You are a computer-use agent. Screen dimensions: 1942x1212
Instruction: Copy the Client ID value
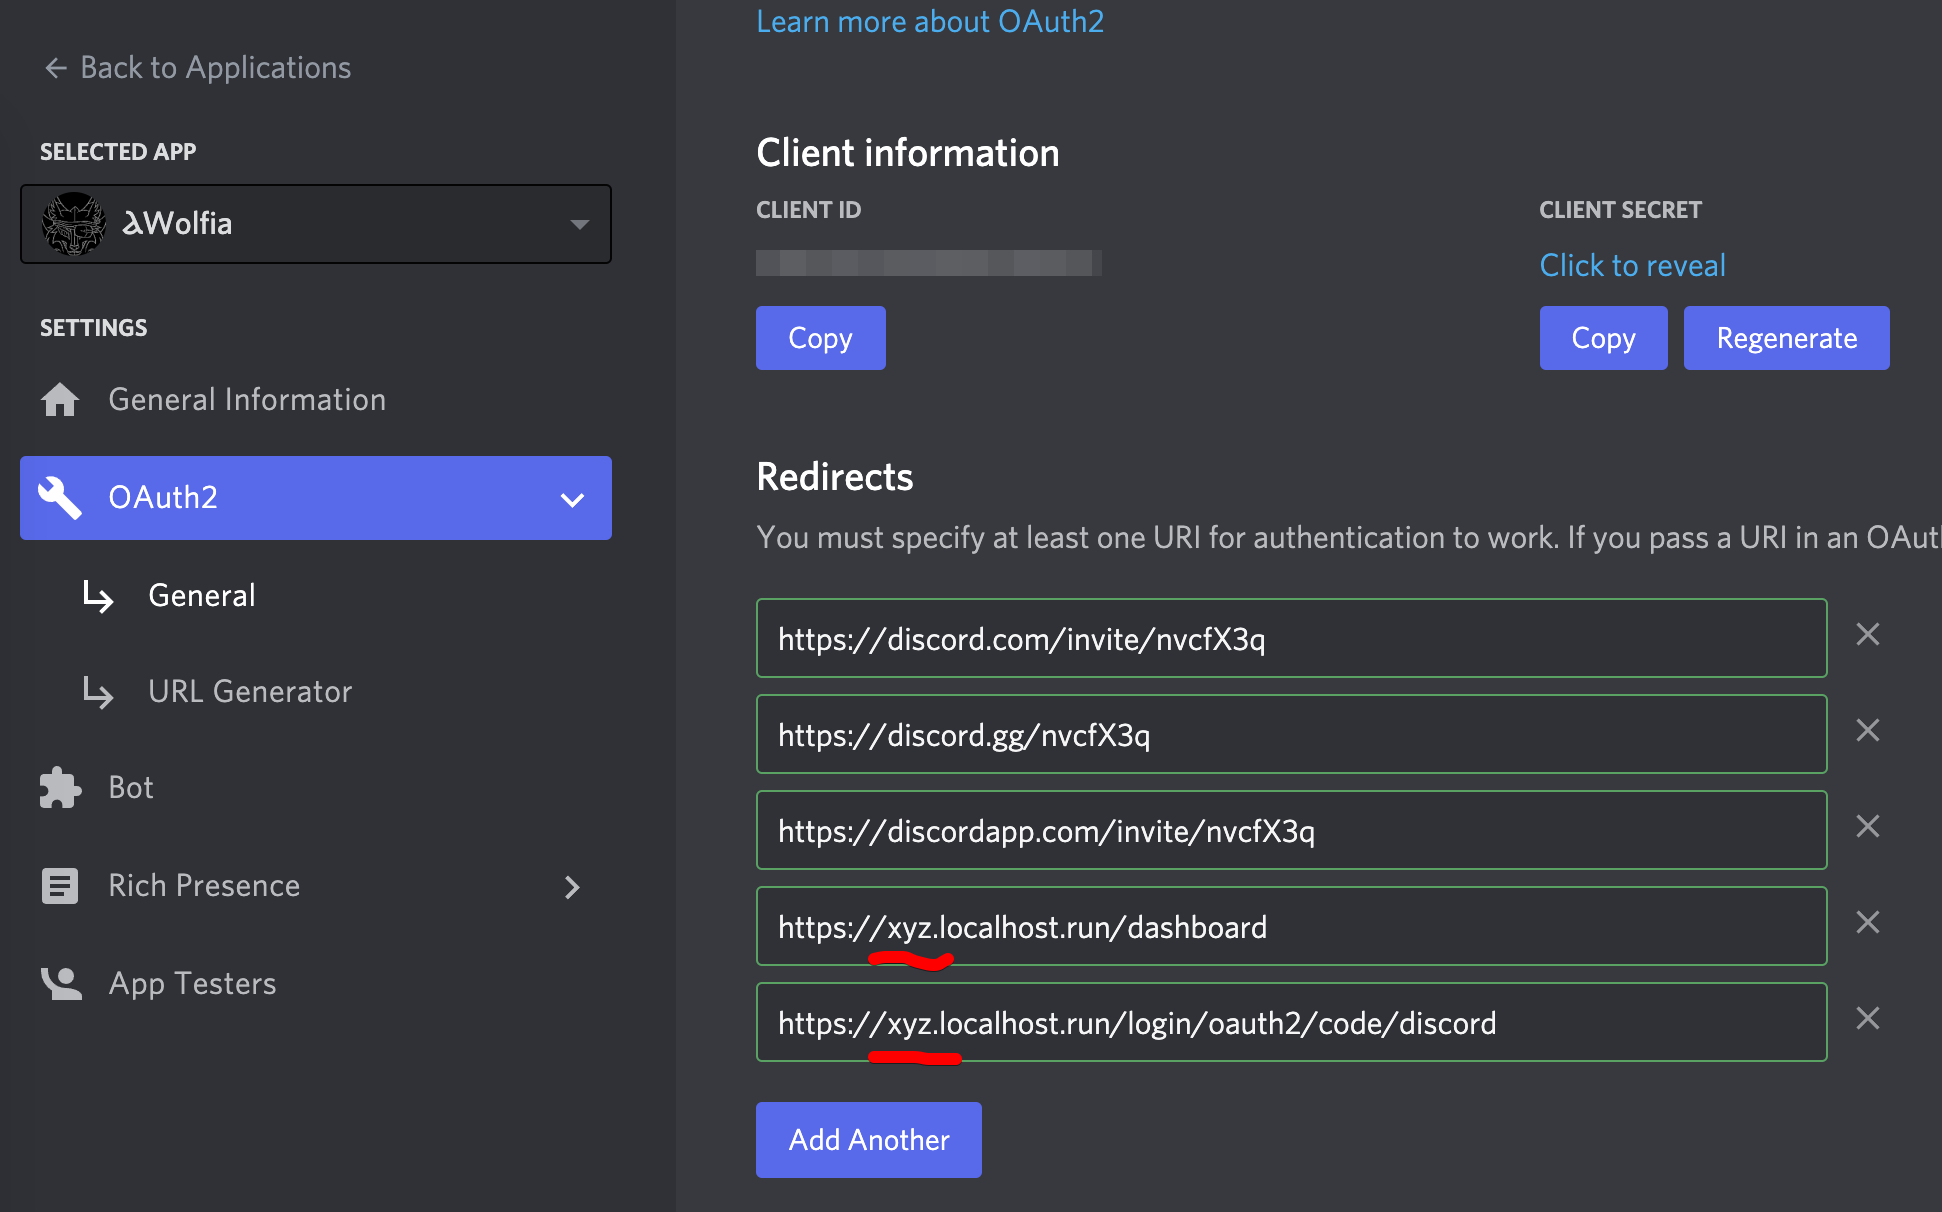pyautogui.click(x=820, y=337)
